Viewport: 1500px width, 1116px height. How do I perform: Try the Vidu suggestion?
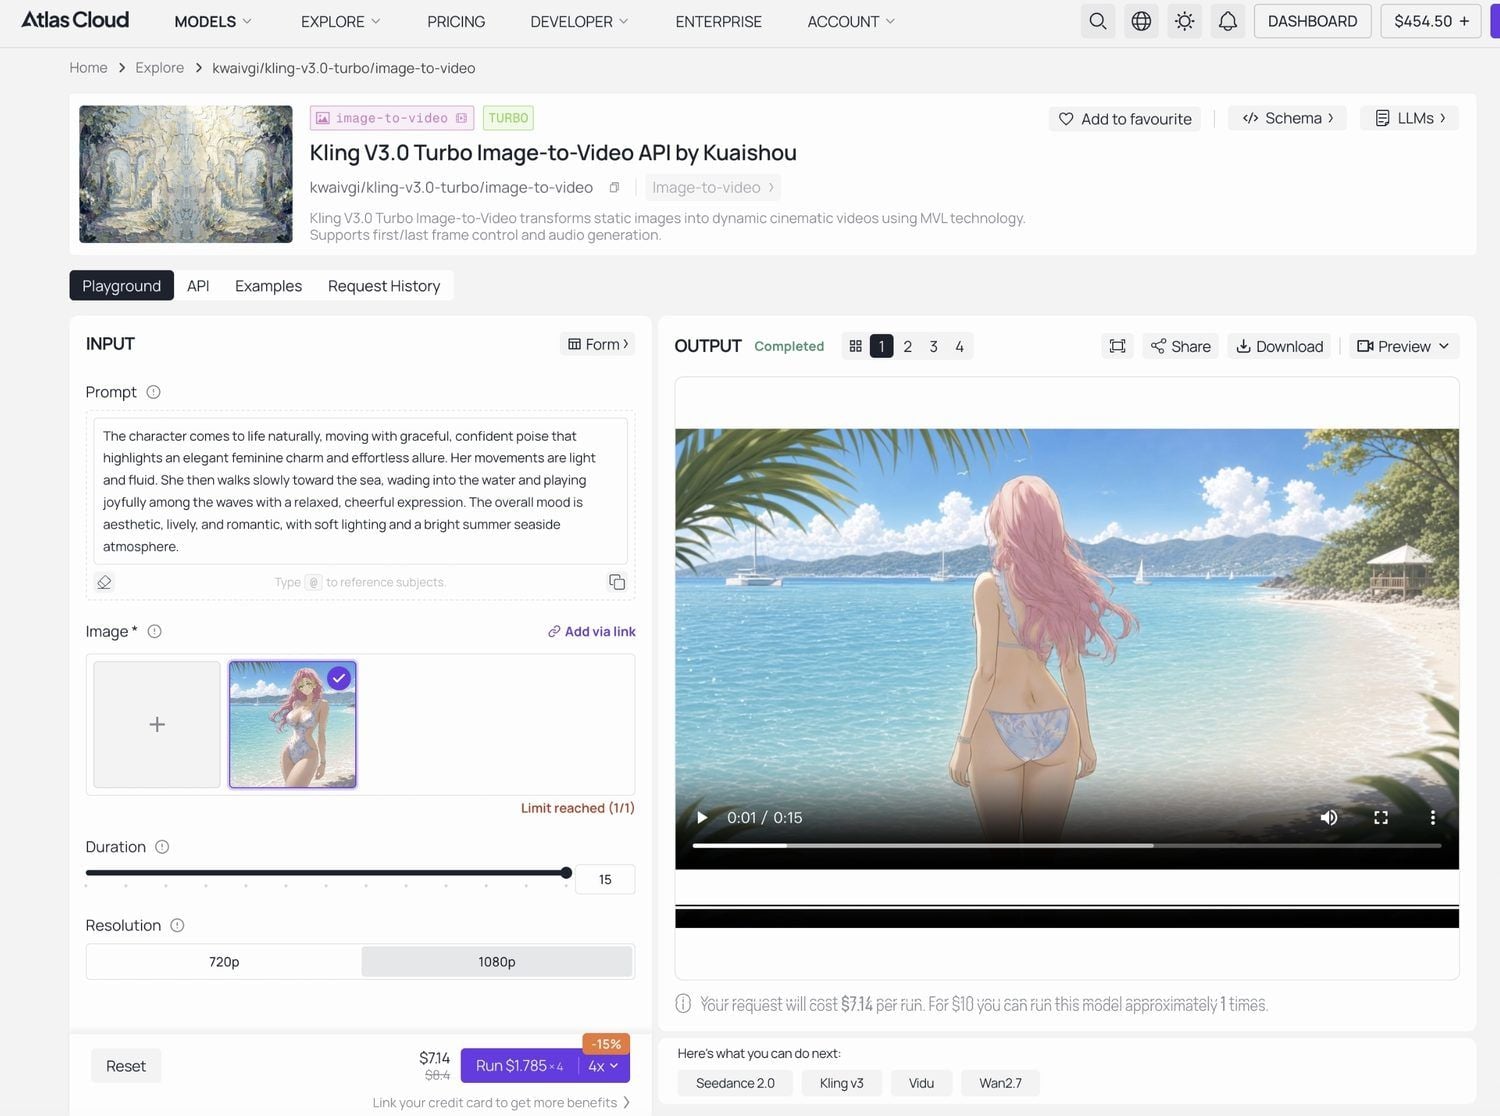921,1083
